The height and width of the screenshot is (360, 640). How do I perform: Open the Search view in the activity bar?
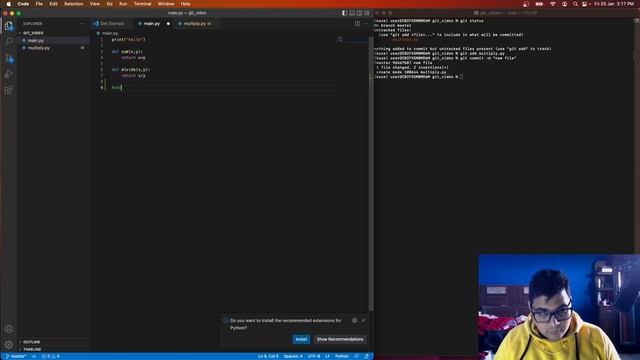tap(9, 41)
